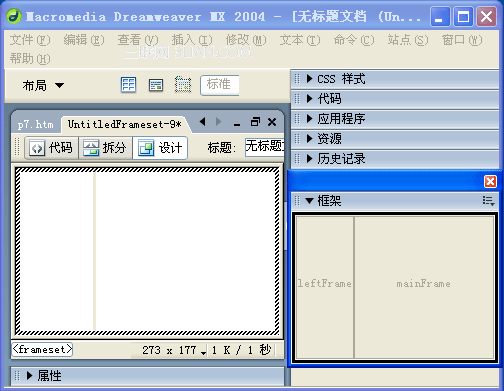The width and height of the screenshot is (504, 391).
Task: Close the floating frames panel
Action: (490, 182)
